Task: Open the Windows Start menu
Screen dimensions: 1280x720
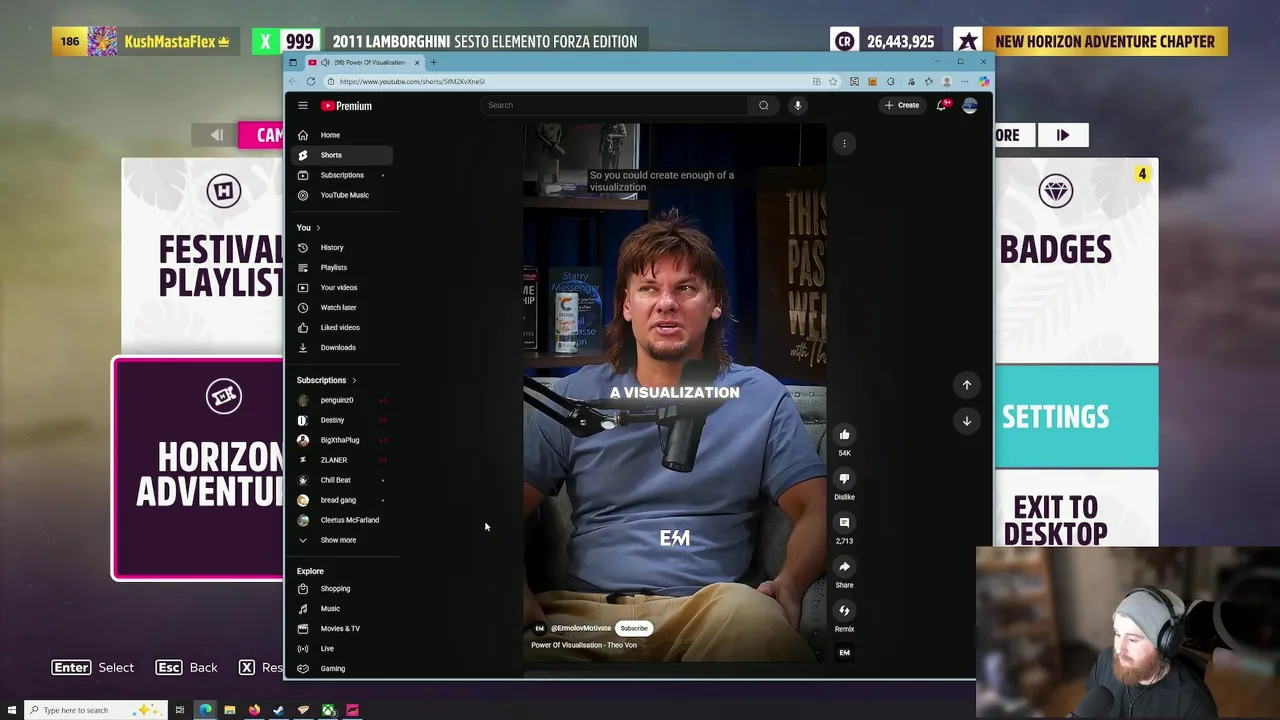Action: (12, 710)
